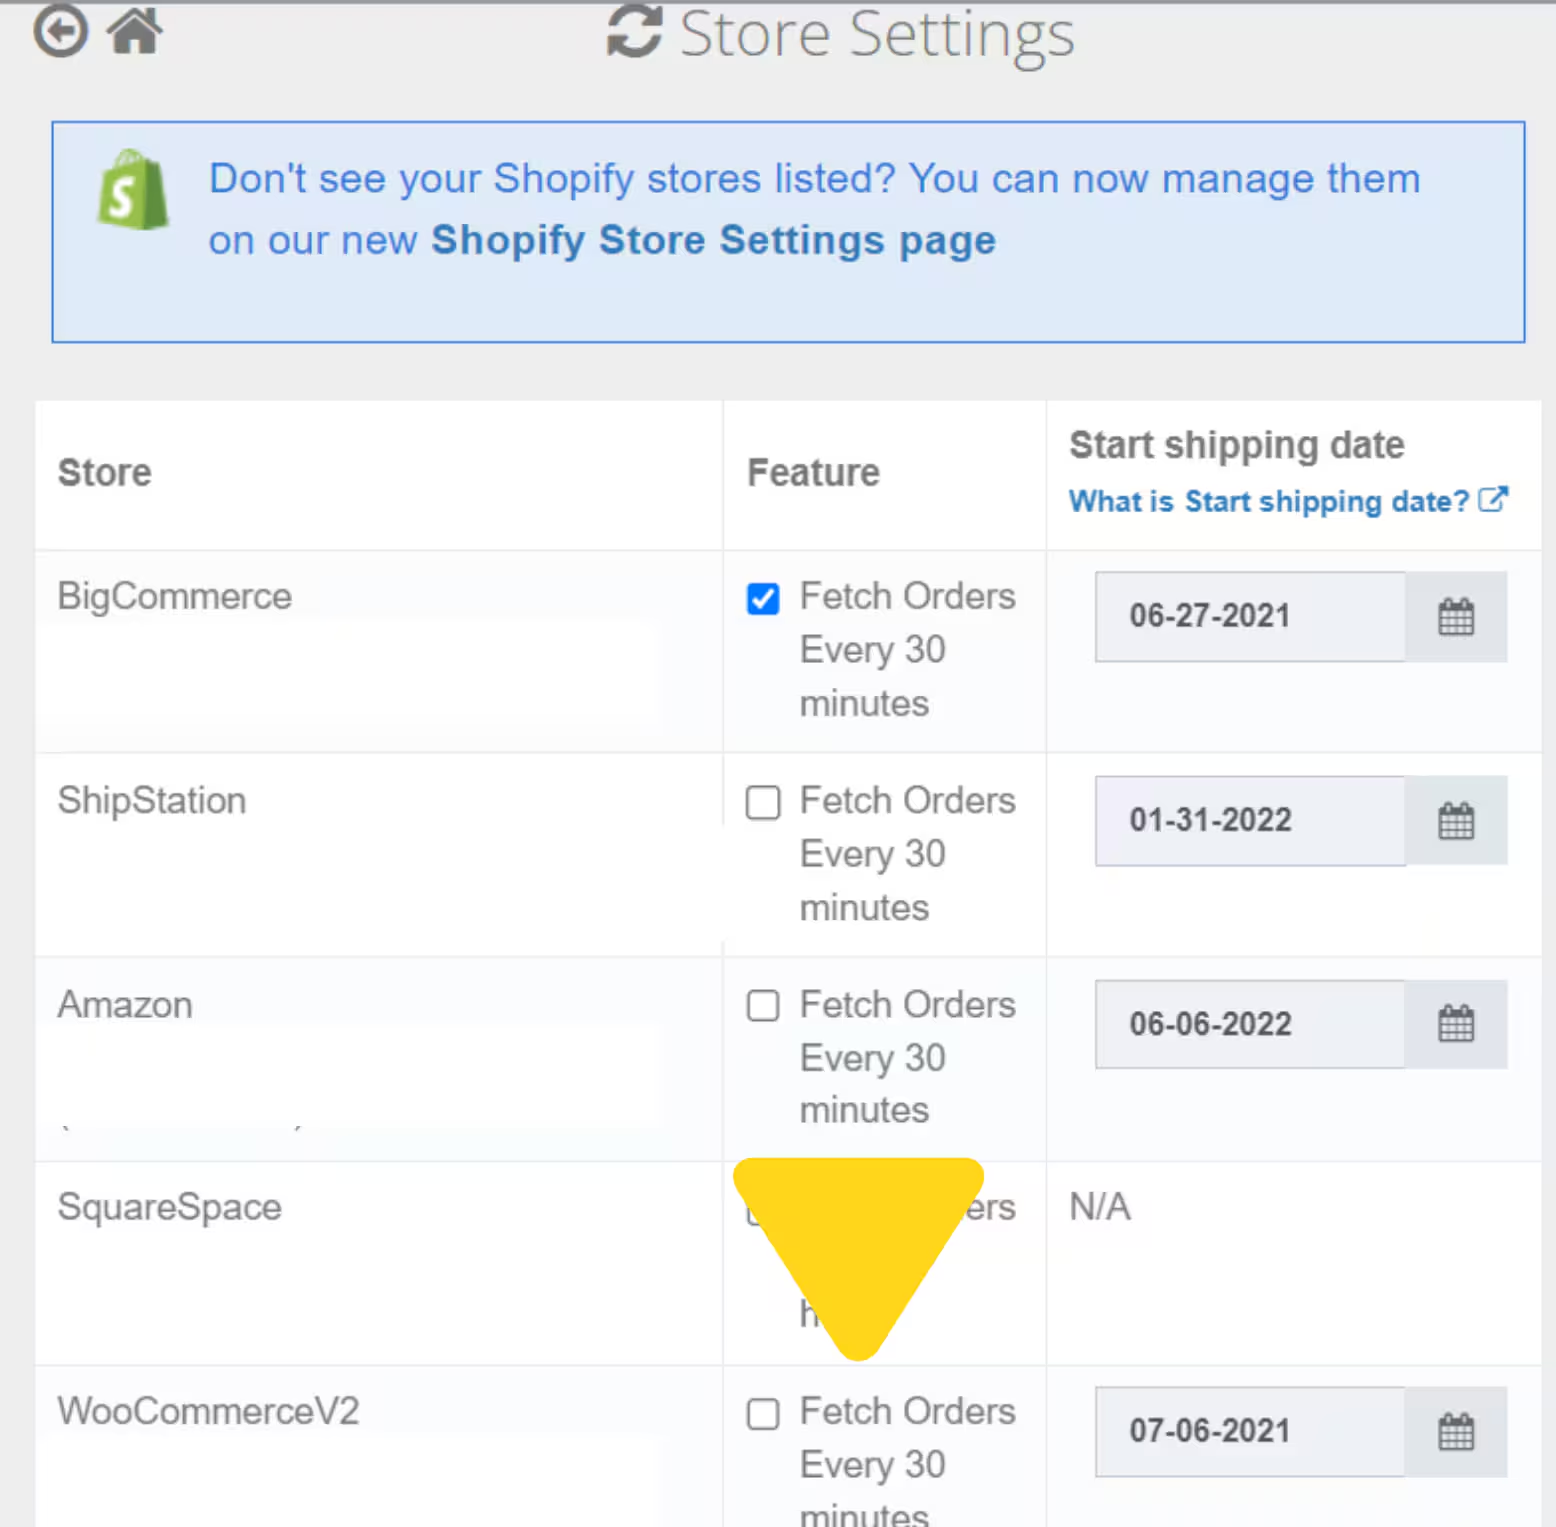Click the WooCommerceV2 date field showing 07-06-2021
Screen dimensions: 1556x1527
[1248, 1432]
